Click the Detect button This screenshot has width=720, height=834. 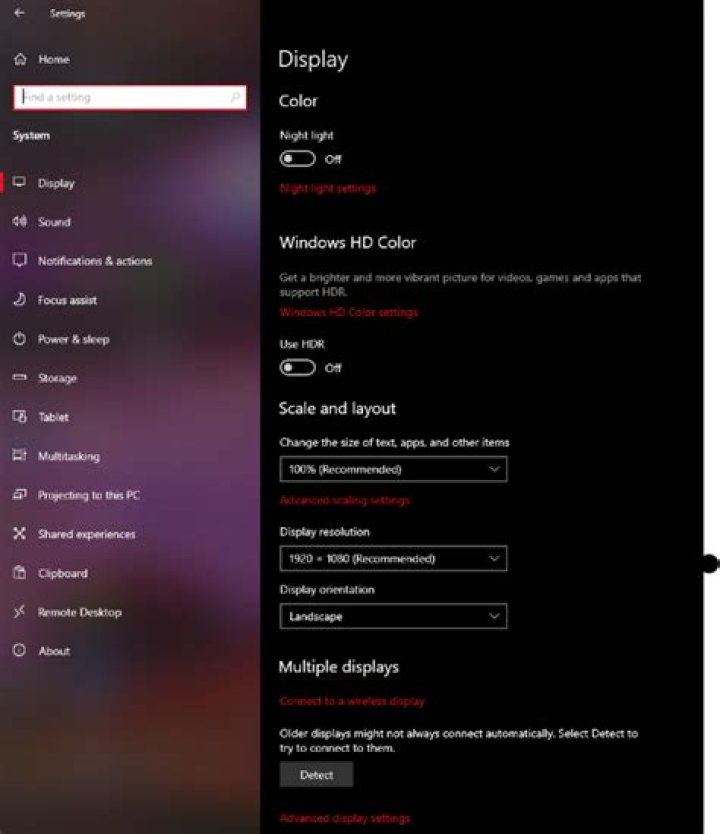coord(316,774)
